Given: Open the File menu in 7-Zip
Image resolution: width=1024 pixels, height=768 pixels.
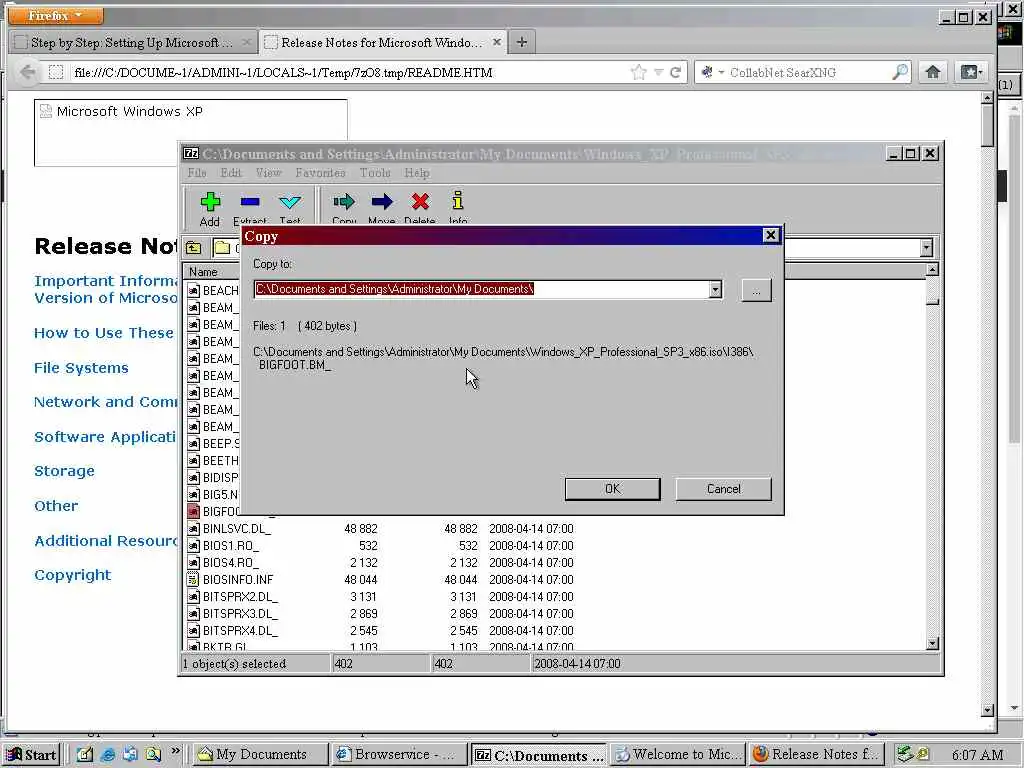Looking at the screenshot, I should [197, 173].
